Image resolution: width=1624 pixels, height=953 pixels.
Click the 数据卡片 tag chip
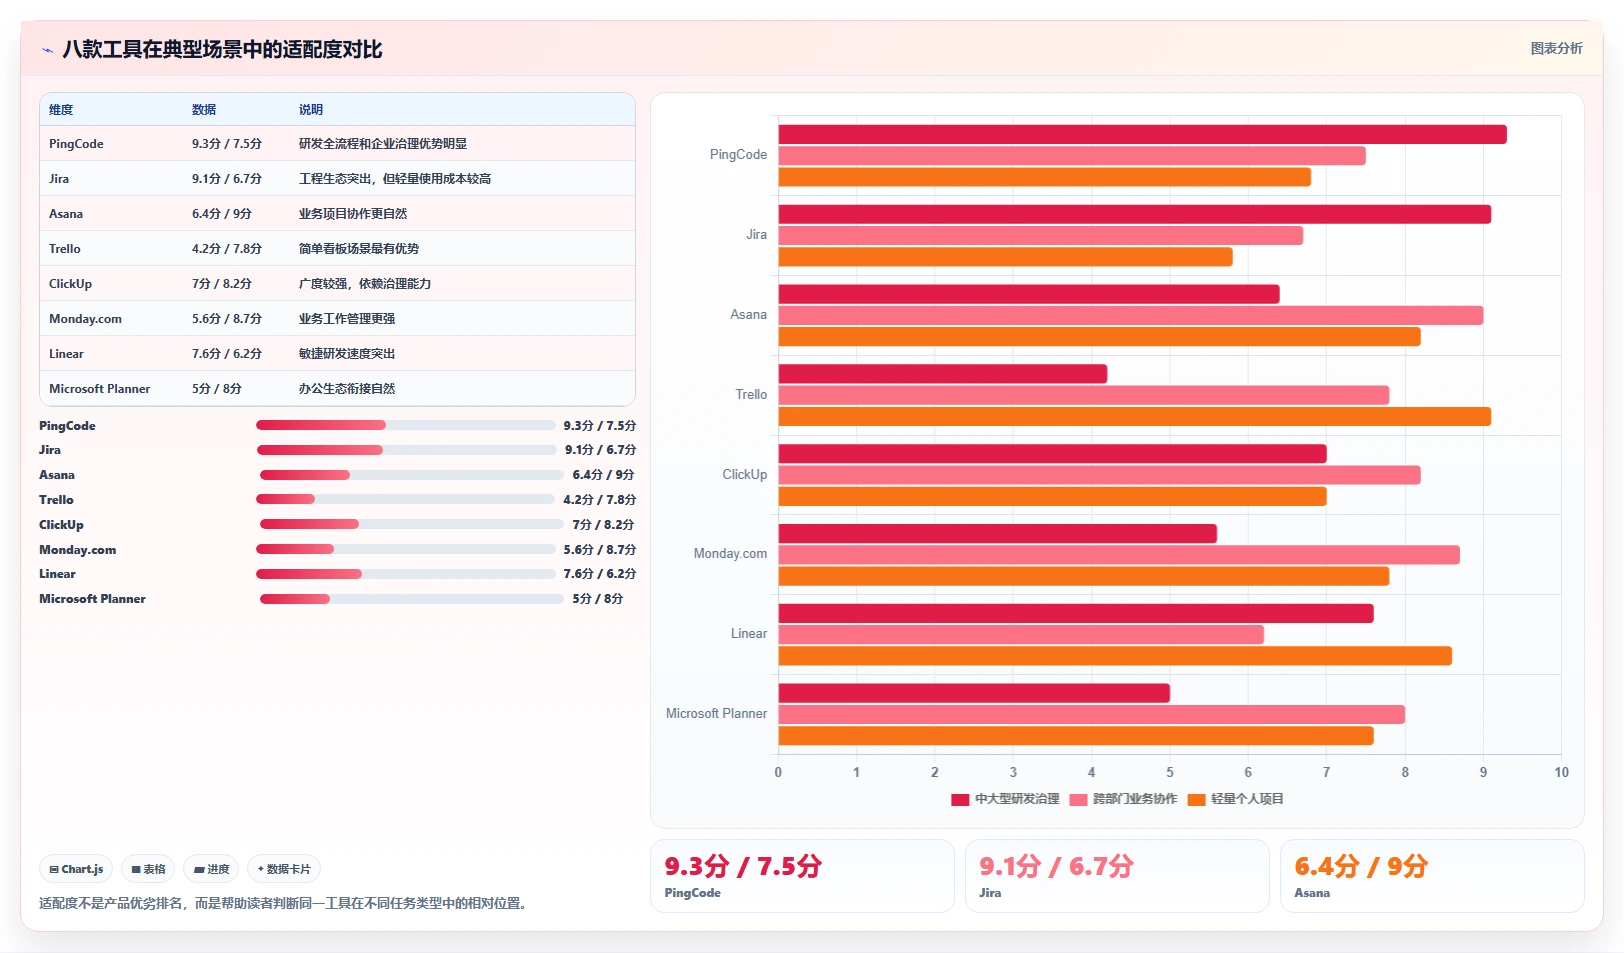coord(284,869)
